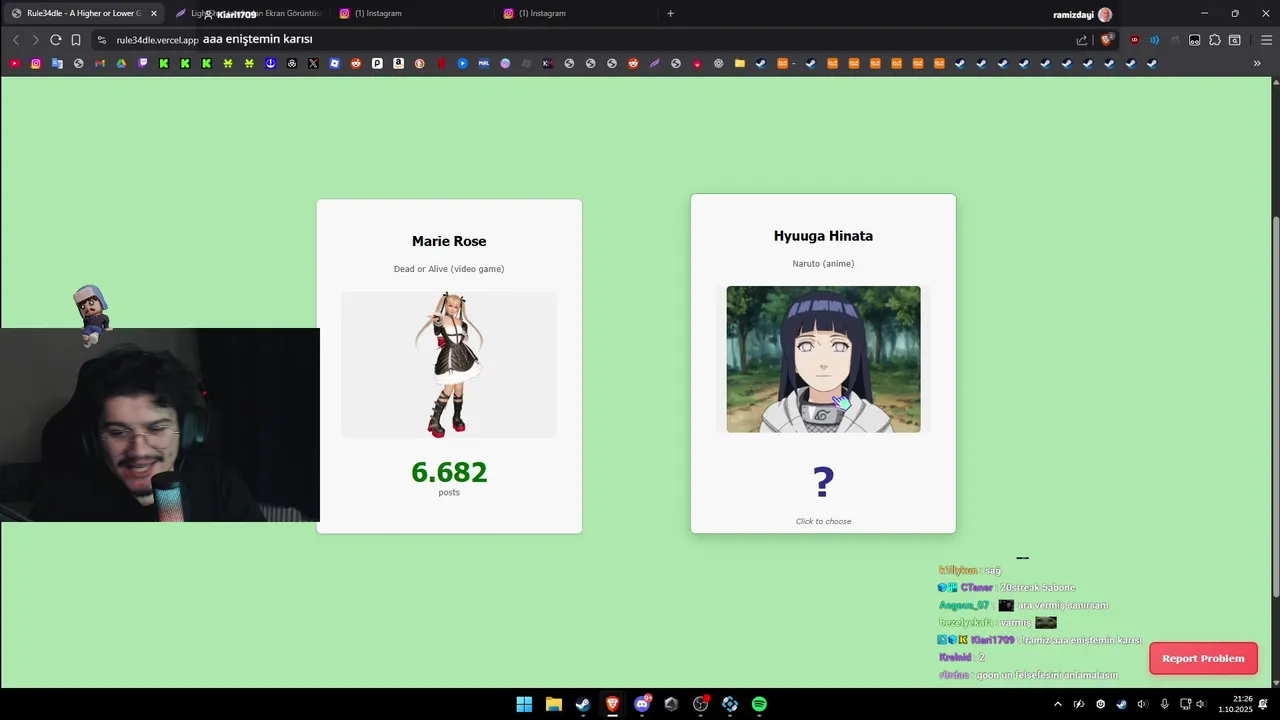Click the Hyuuga Hinata image
Viewport: 1280px width, 720px height.
823,359
